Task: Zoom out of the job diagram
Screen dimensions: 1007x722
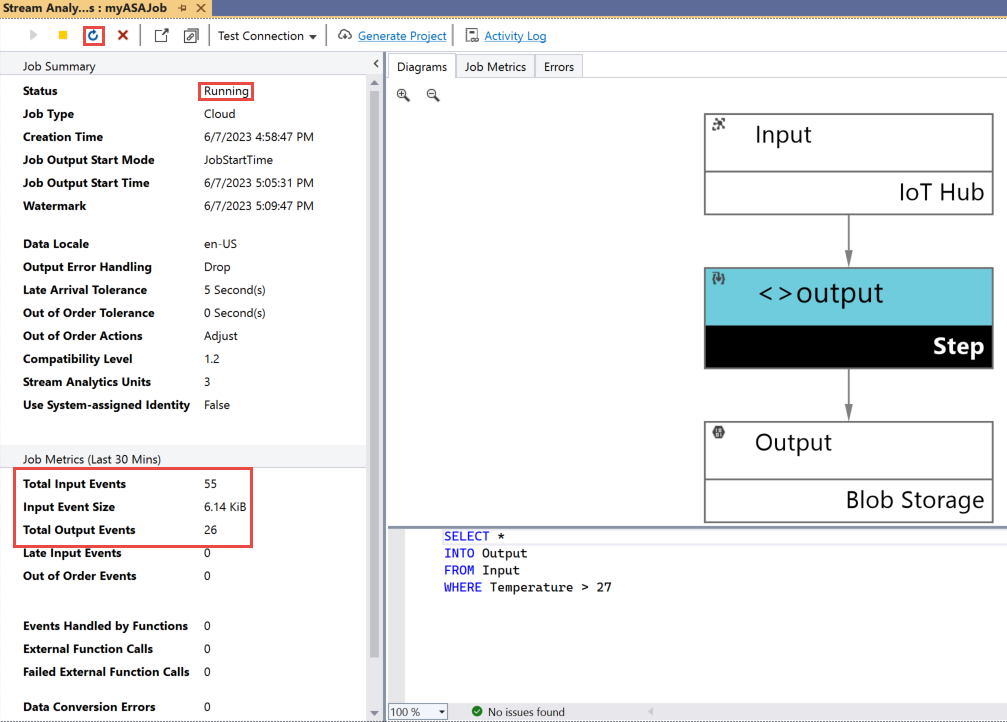Action: tap(431, 95)
